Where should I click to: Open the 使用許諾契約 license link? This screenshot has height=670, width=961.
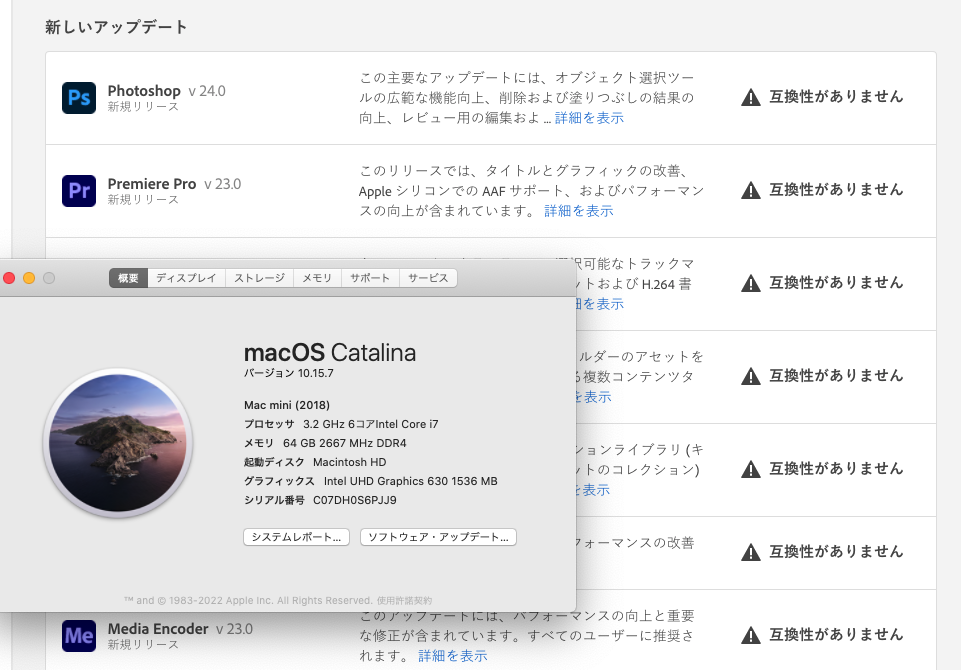pyautogui.click(x=404, y=601)
